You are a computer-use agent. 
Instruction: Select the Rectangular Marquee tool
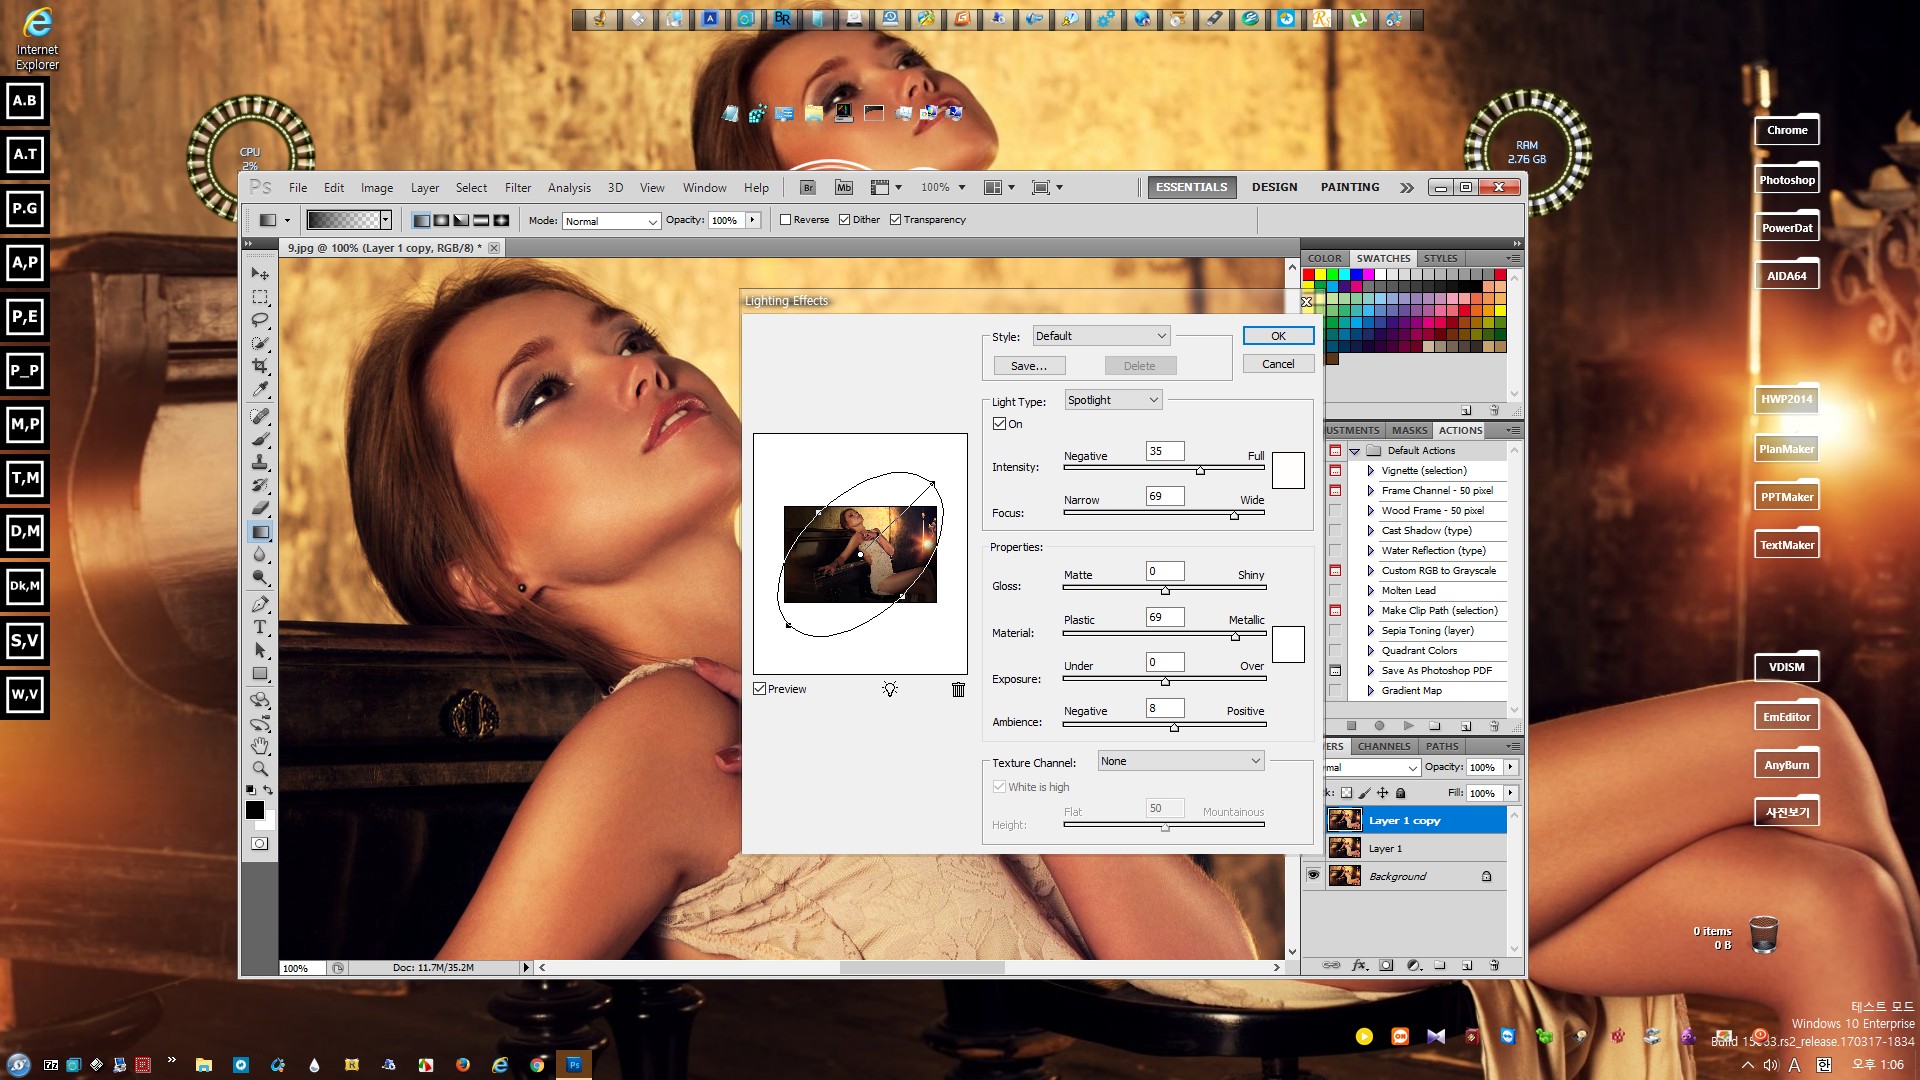point(260,297)
